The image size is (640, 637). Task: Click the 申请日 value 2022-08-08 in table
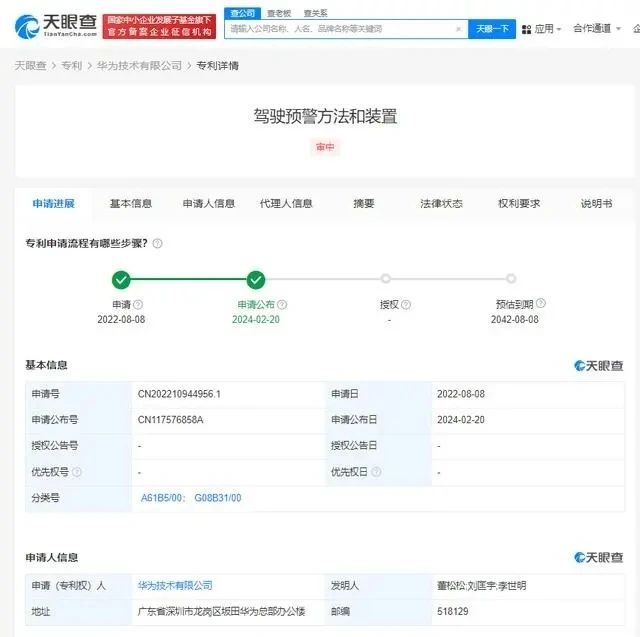pos(461,394)
